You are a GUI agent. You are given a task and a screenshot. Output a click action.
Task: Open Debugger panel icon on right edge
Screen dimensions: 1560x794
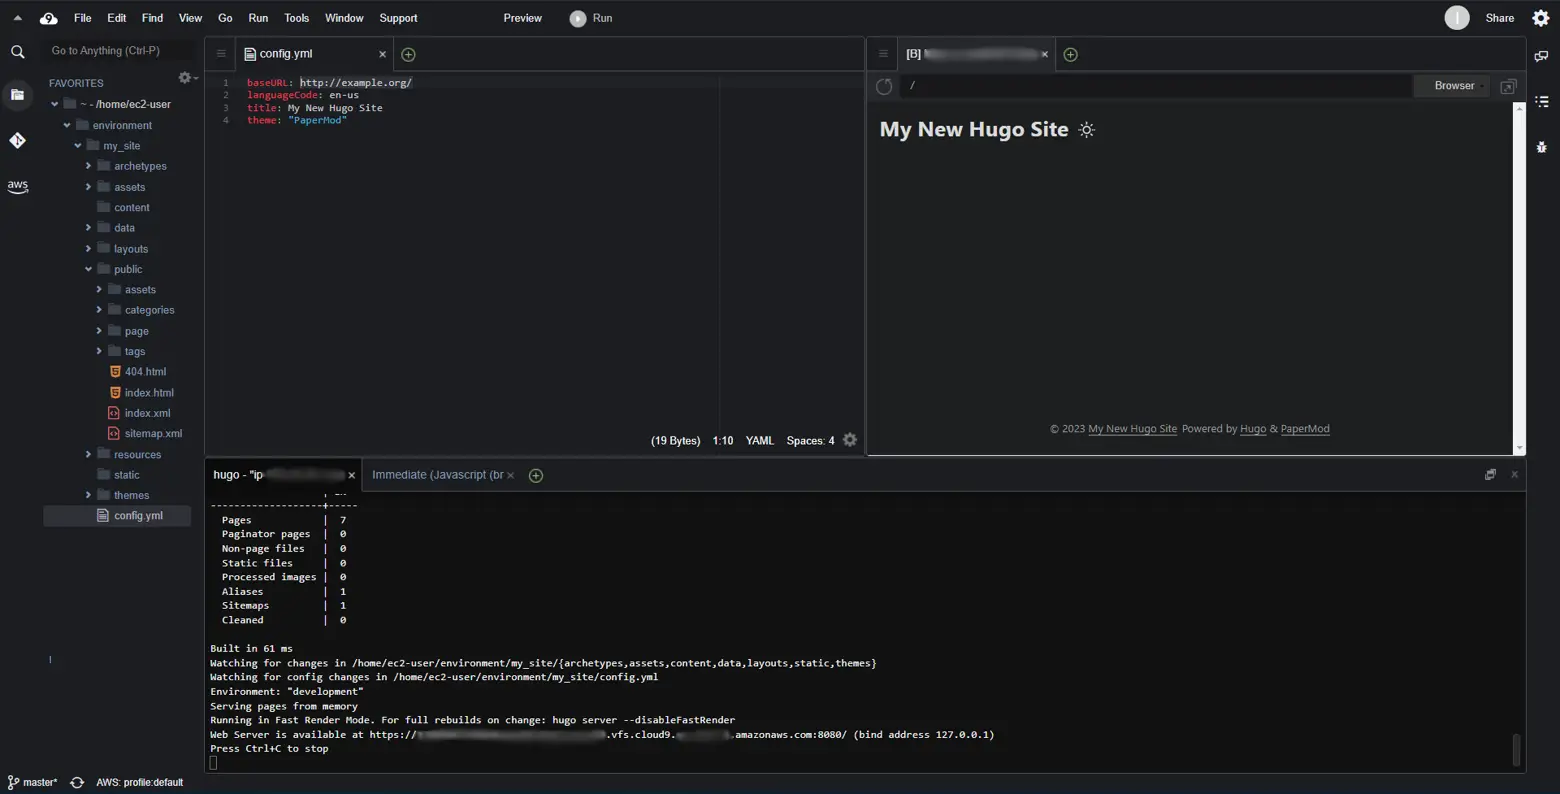coord(1541,147)
